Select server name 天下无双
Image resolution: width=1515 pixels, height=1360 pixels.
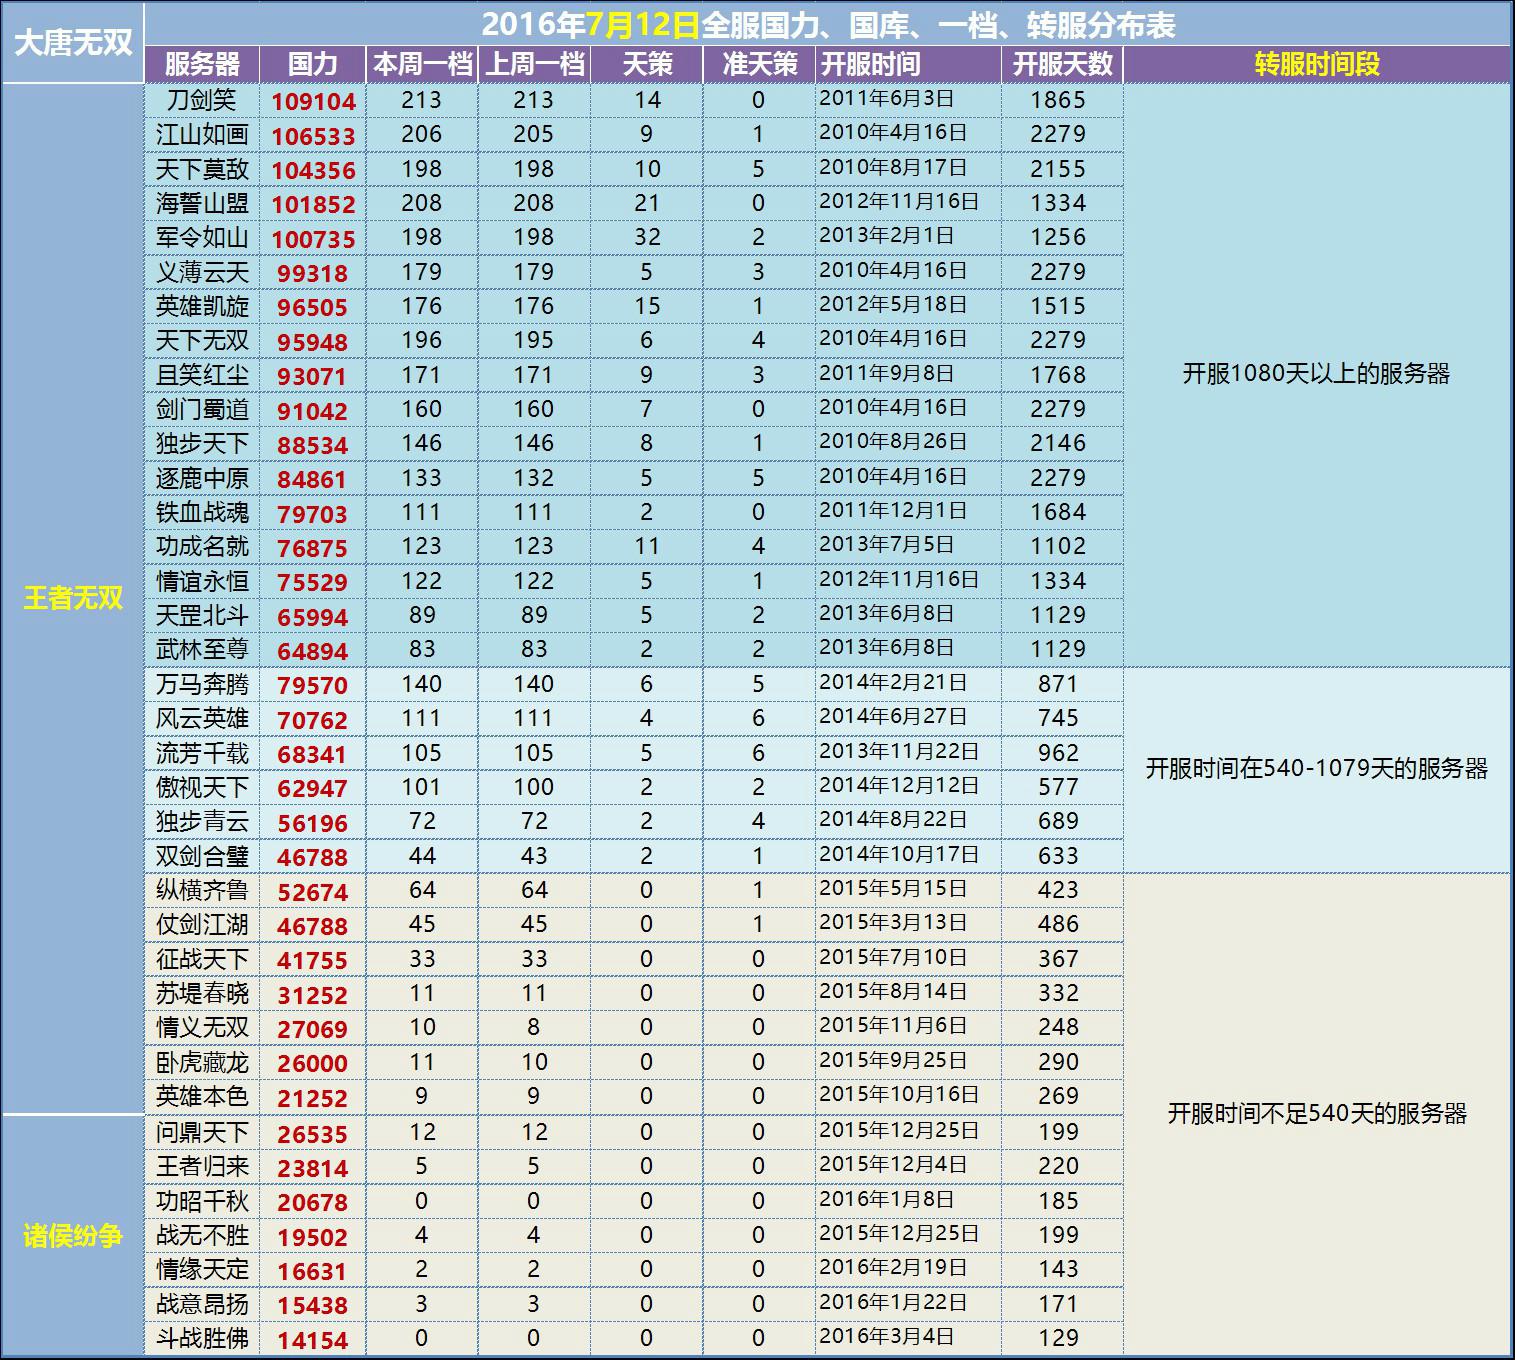click(x=202, y=340)
